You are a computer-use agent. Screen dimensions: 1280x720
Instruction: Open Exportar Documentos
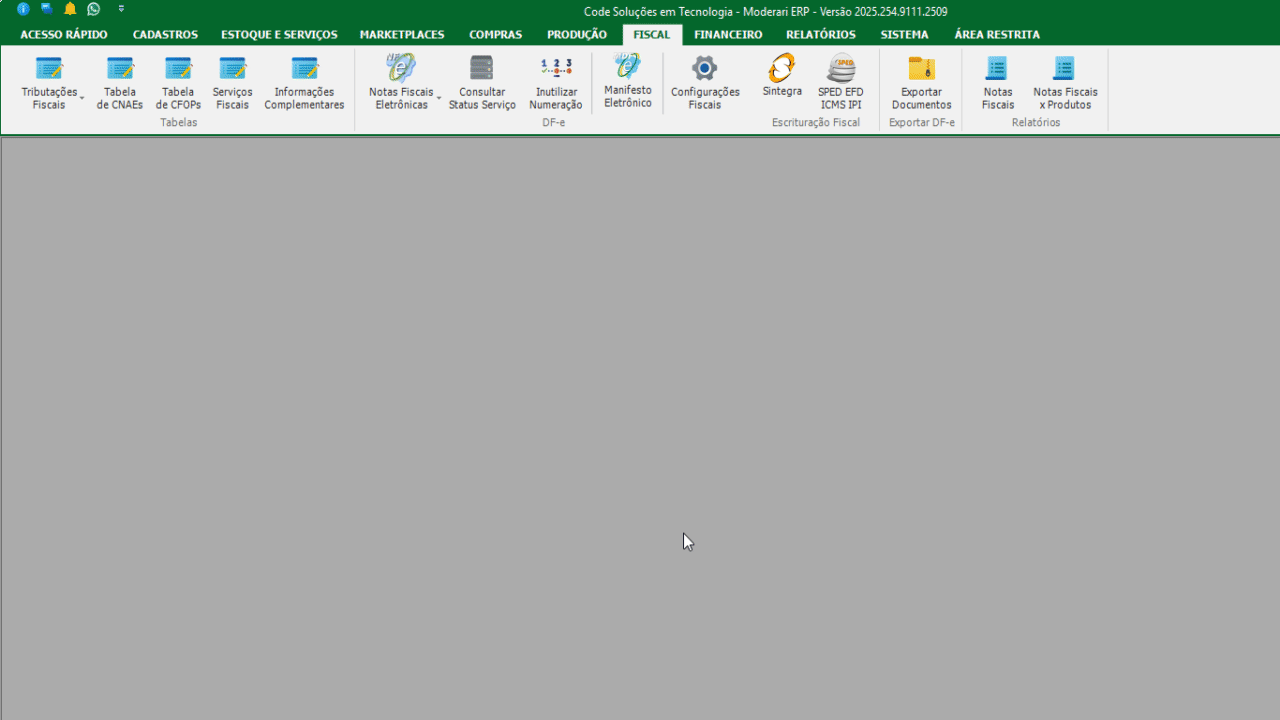tap(922, 82)
